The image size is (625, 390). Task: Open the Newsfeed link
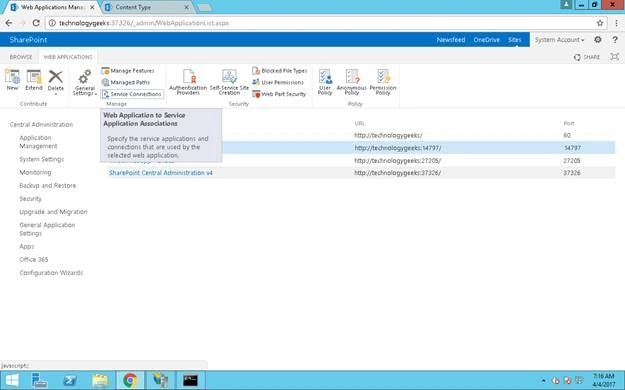(x=451, y=40)
